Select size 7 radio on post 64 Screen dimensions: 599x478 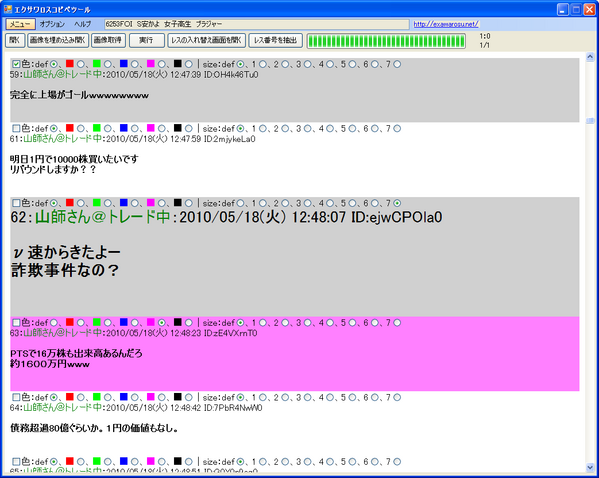[x=397, y=397]
